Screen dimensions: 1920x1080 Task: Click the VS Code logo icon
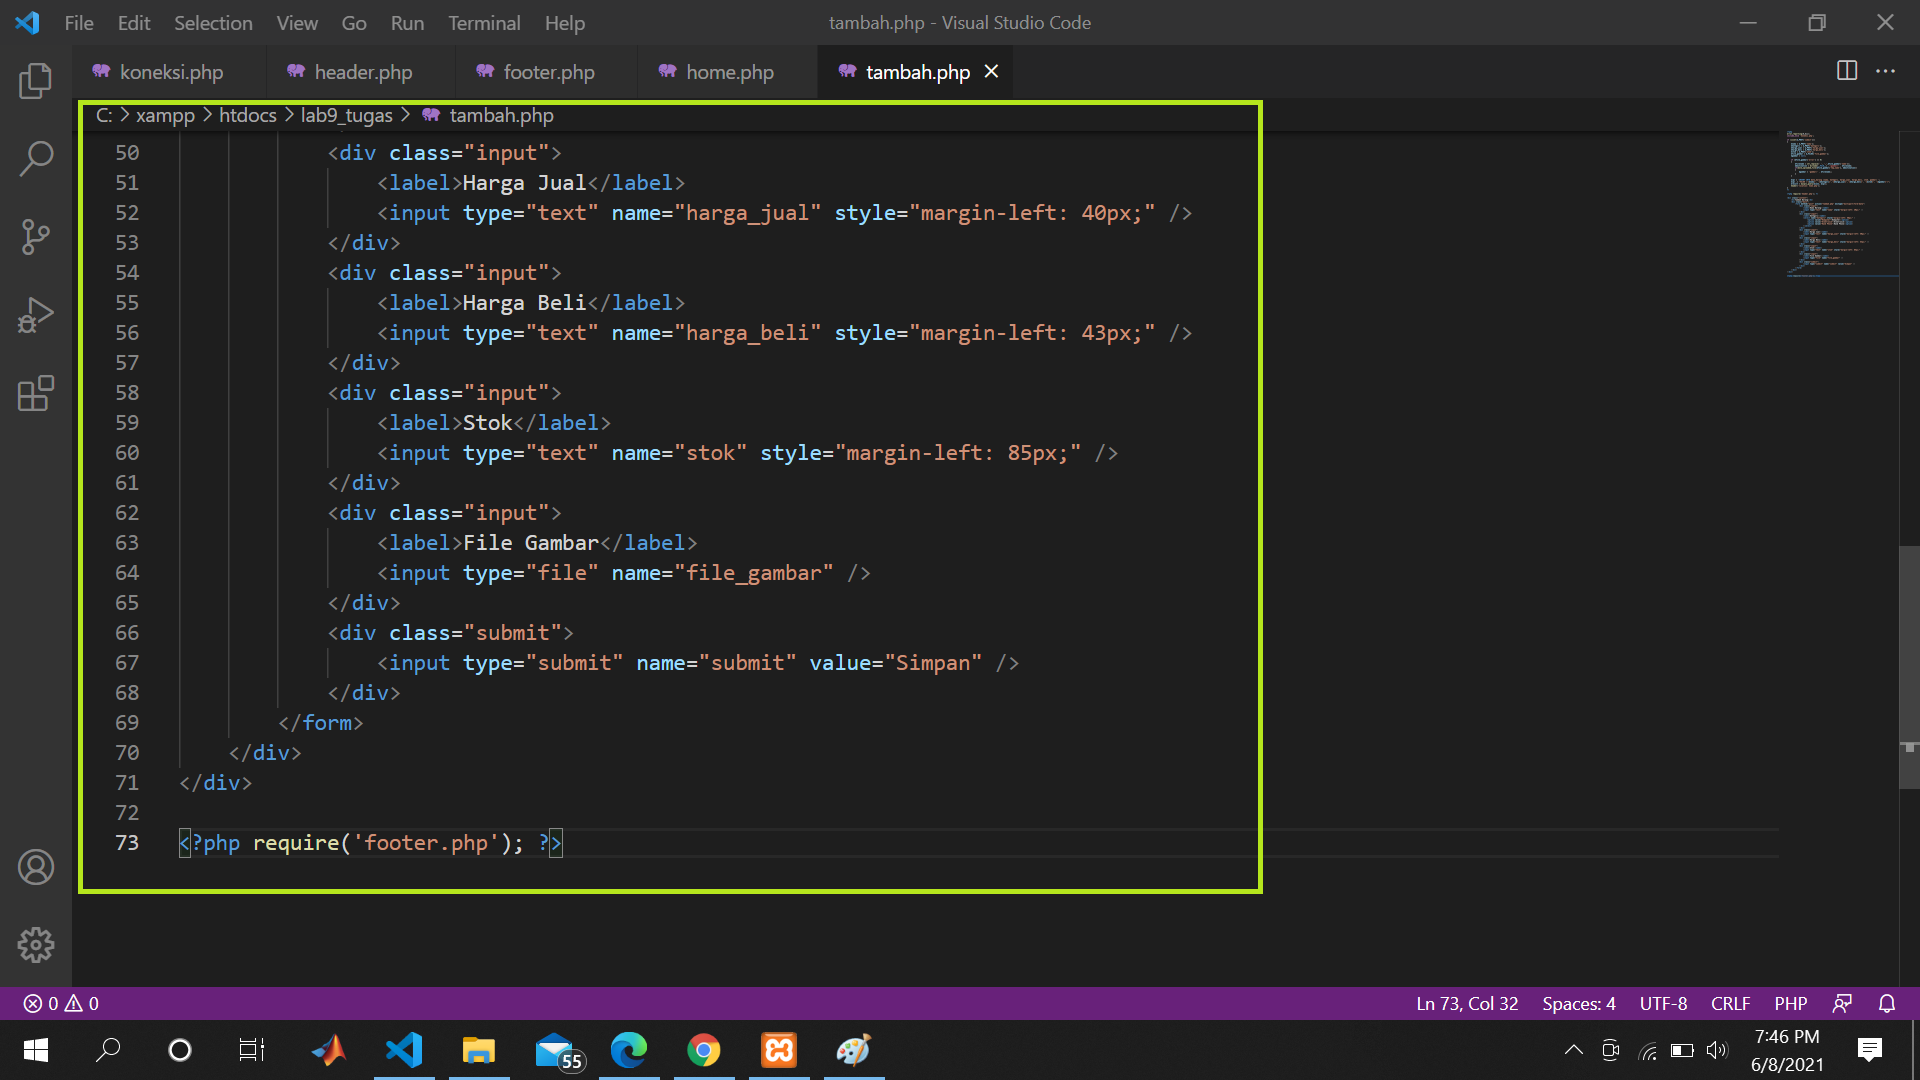[x=28, y=22]
